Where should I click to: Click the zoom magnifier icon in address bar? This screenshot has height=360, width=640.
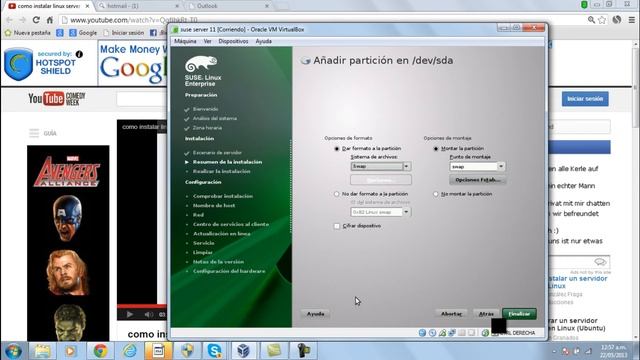pyautogui.click(x=591, y=20)
